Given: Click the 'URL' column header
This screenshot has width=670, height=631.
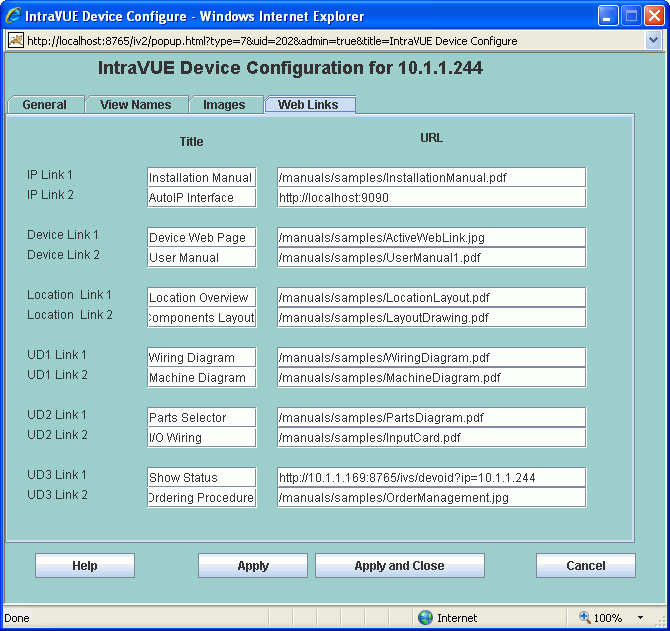Looking at the screenshot, I should click(432, 138).
